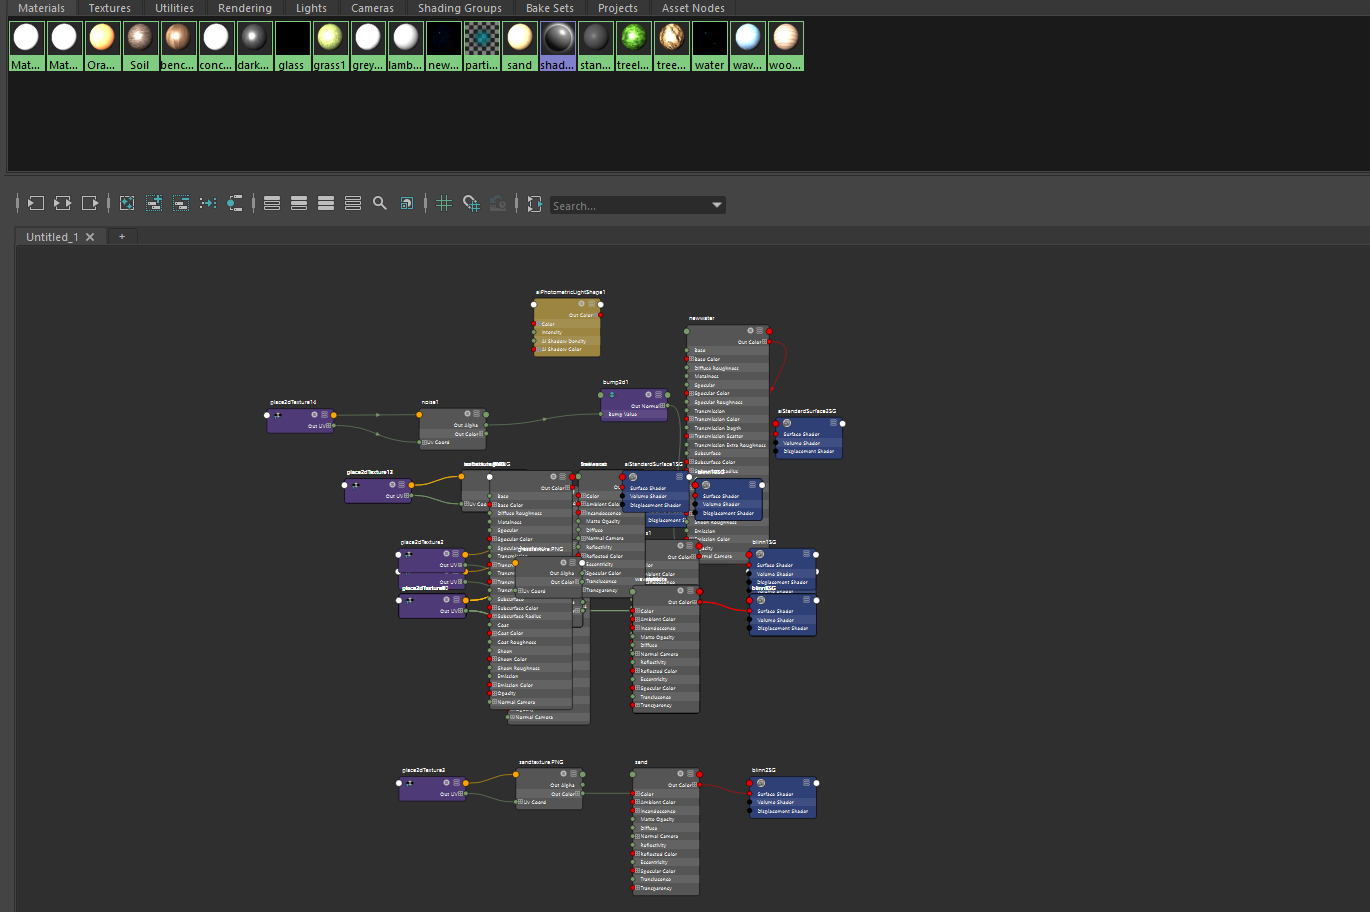Create a new tab with the plus button
The height and width of the screenshot is (912, 1370).
pyautogui.click(x=122, y=236)
